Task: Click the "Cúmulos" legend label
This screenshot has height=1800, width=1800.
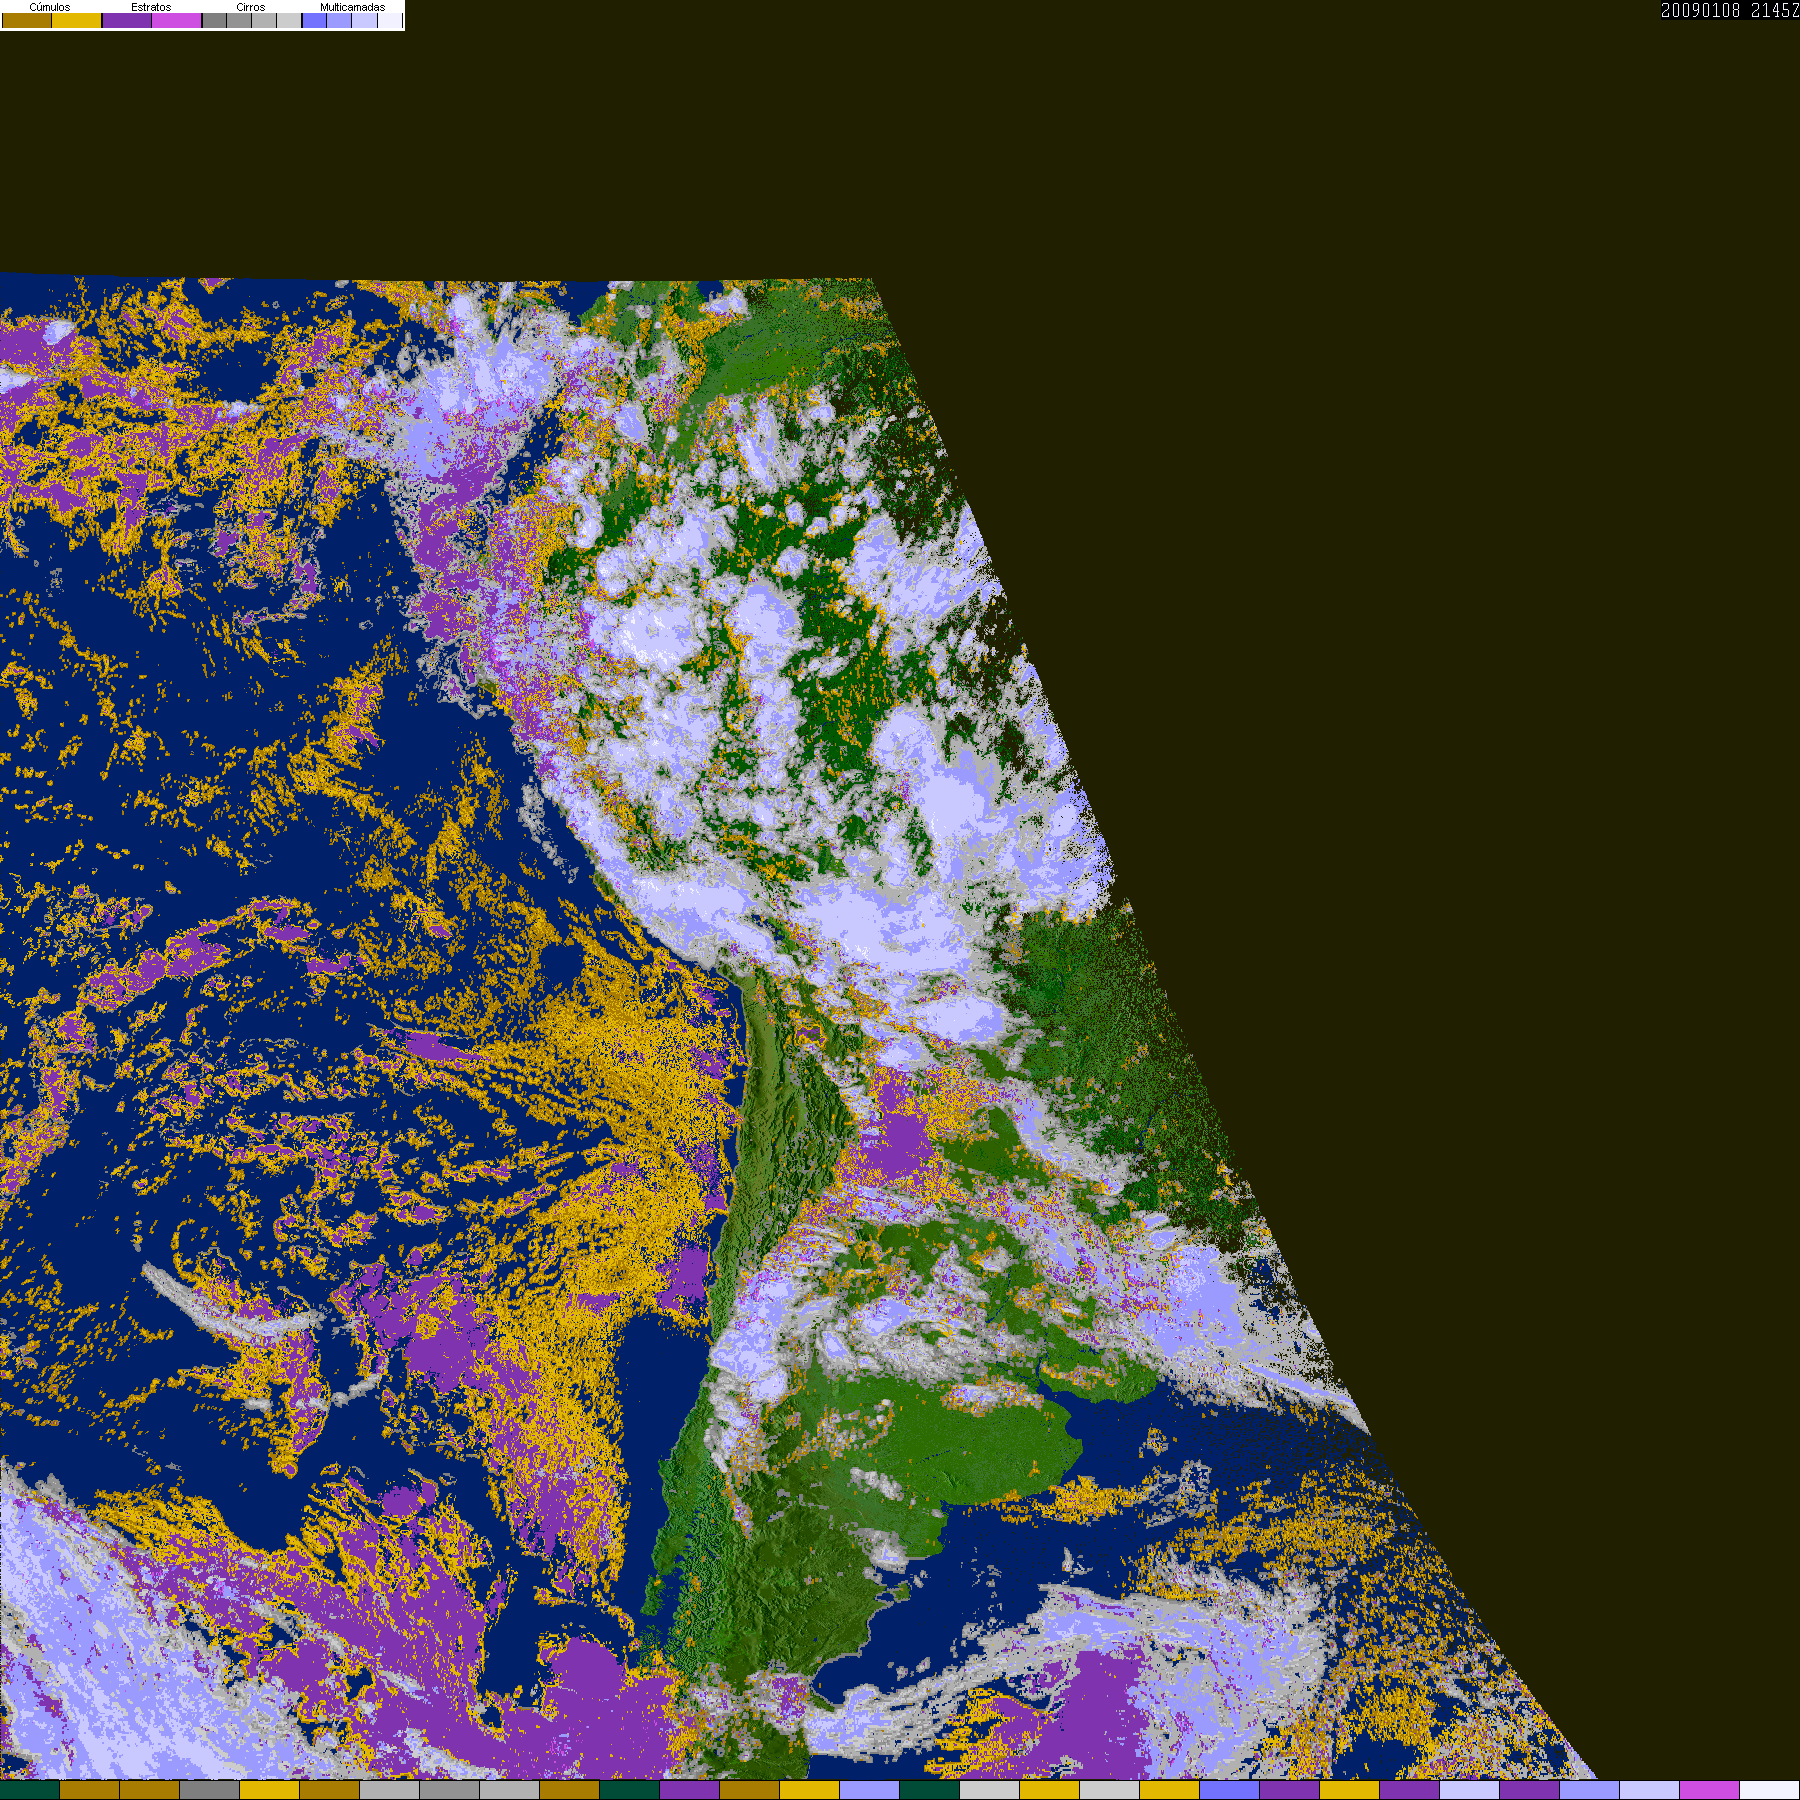Action: [50, 7]
